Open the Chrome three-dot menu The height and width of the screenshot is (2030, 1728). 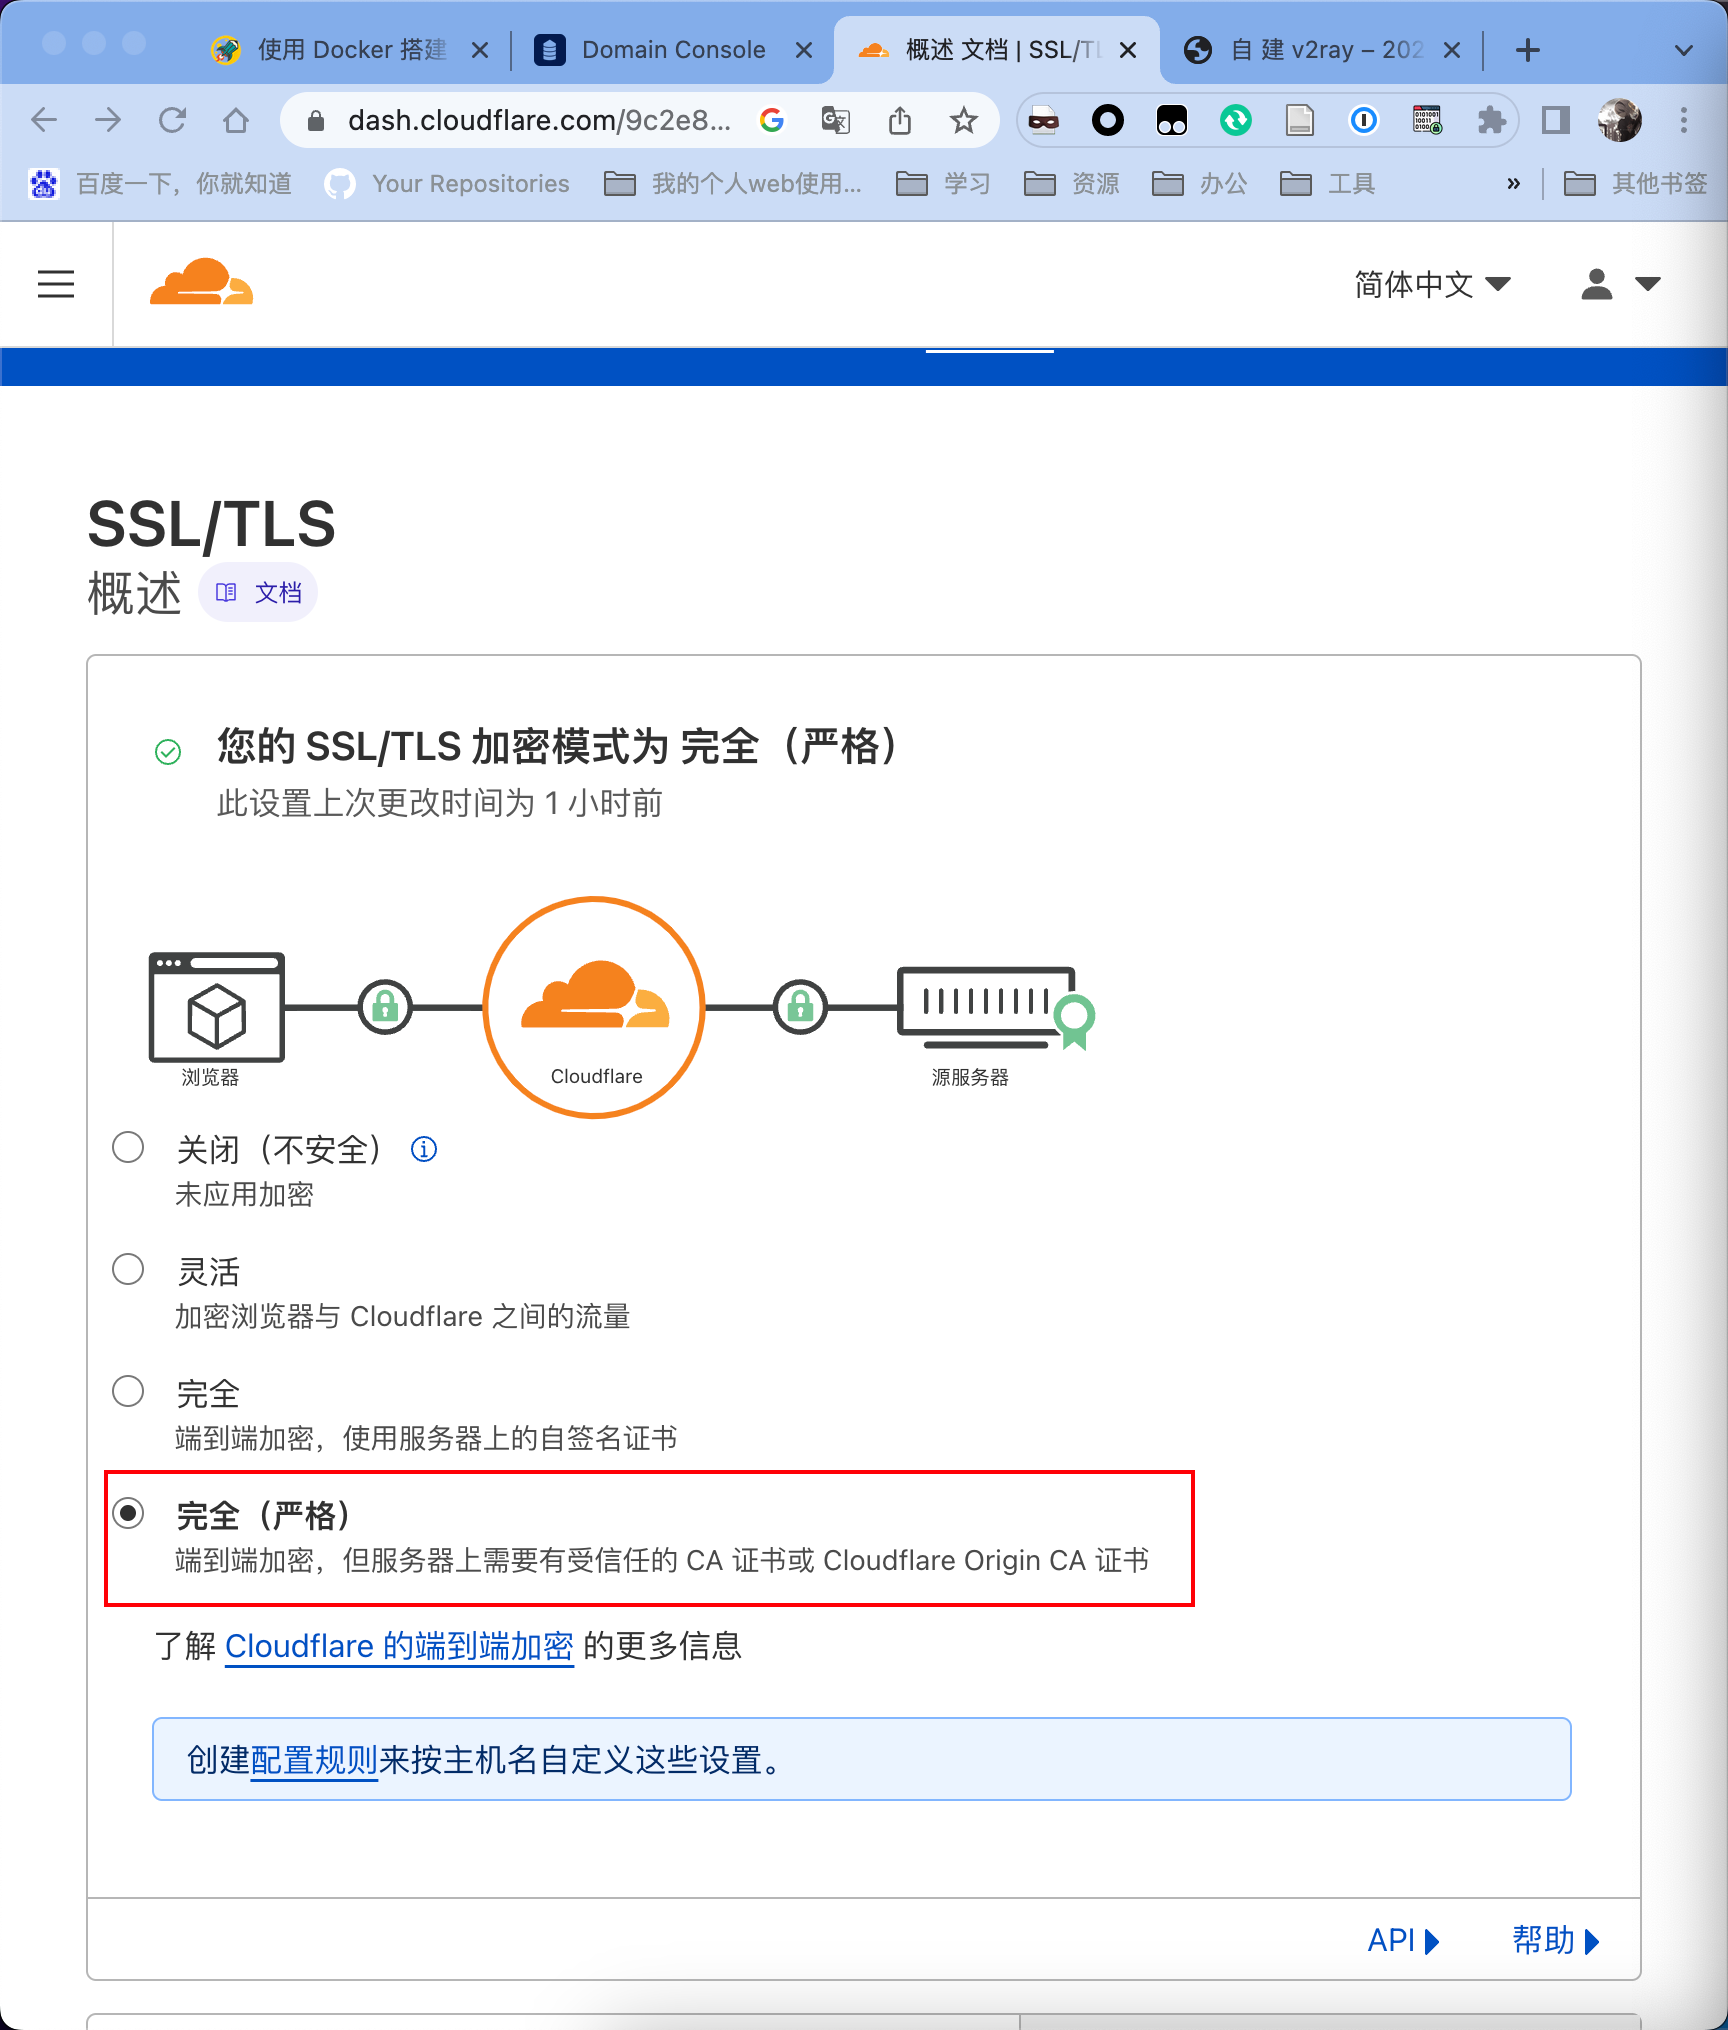pyautogui.click(x=1684, y=121)
